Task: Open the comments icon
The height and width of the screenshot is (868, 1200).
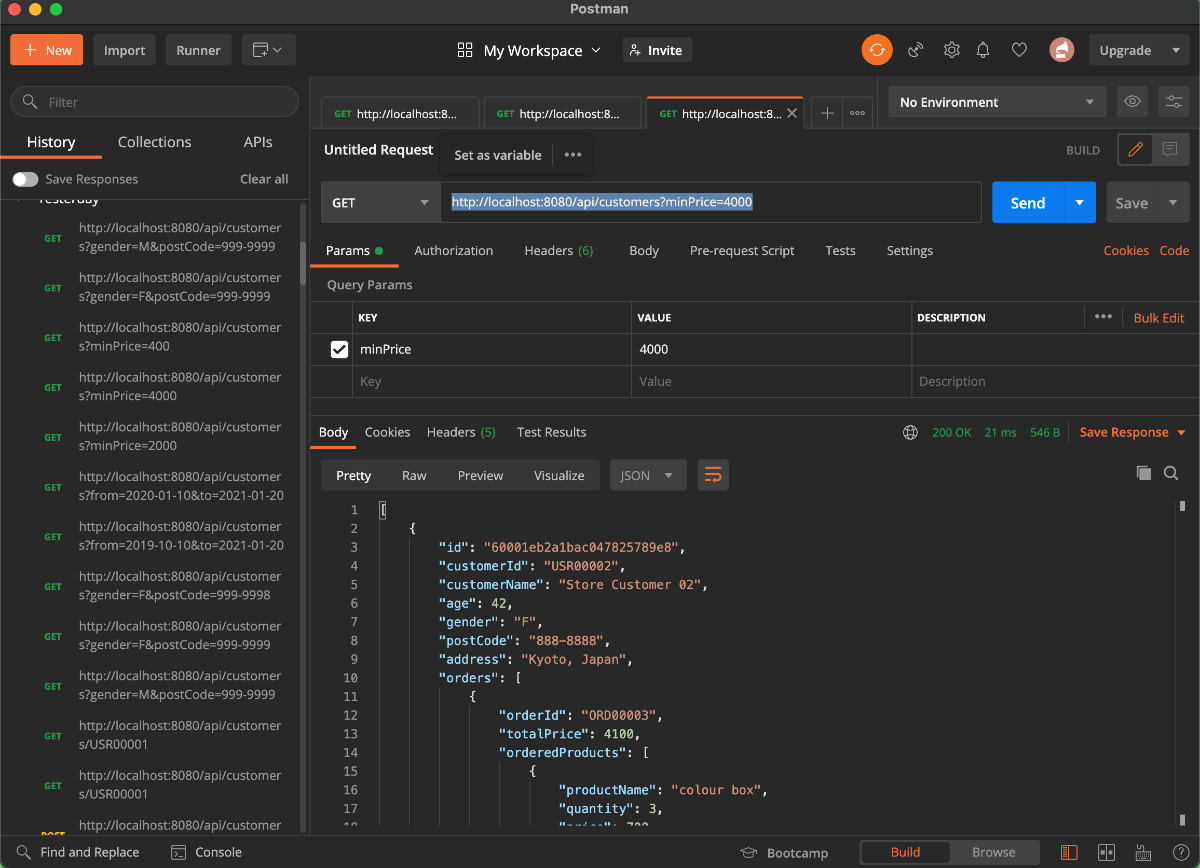Action: click(x=1169, y=150)
